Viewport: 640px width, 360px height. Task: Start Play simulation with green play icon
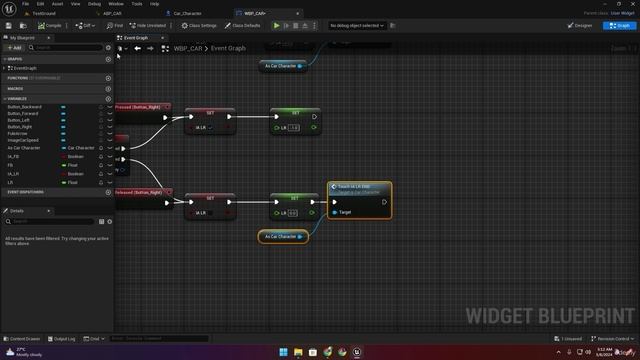(x=276, y=26)
